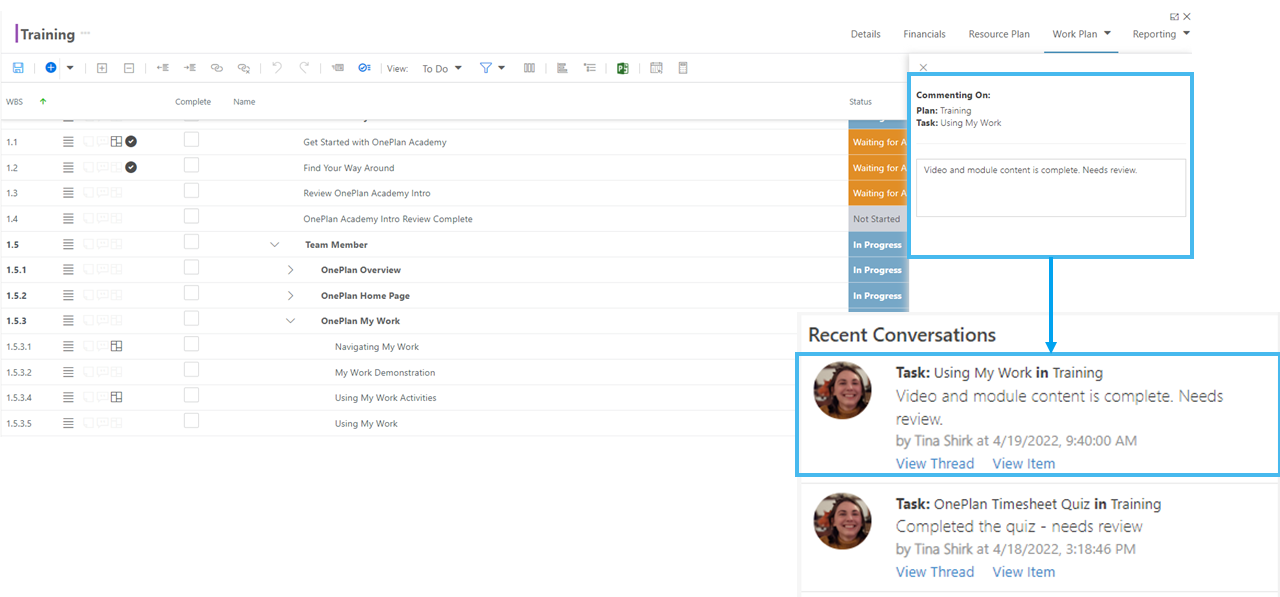This screenshot has height=597, width=1280.
Task: Collapse all rows with the boxed minus icon
Action: (x=129, y=68)
